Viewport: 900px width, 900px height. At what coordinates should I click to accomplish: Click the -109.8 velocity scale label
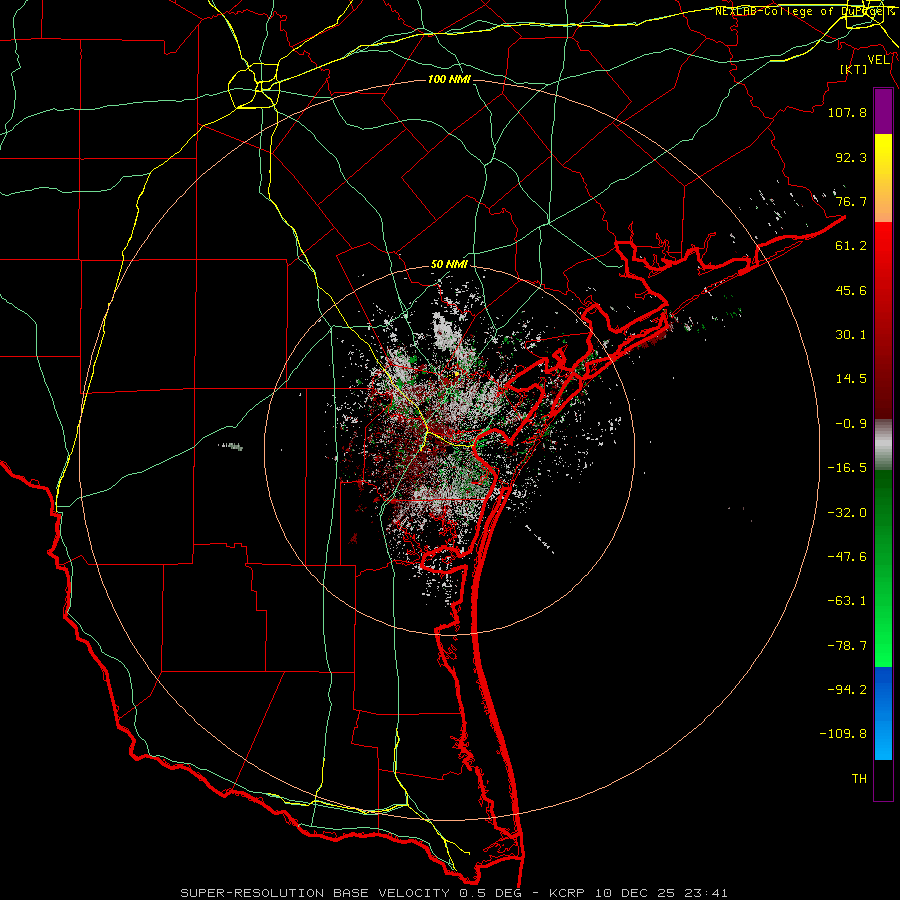(843, 734)
